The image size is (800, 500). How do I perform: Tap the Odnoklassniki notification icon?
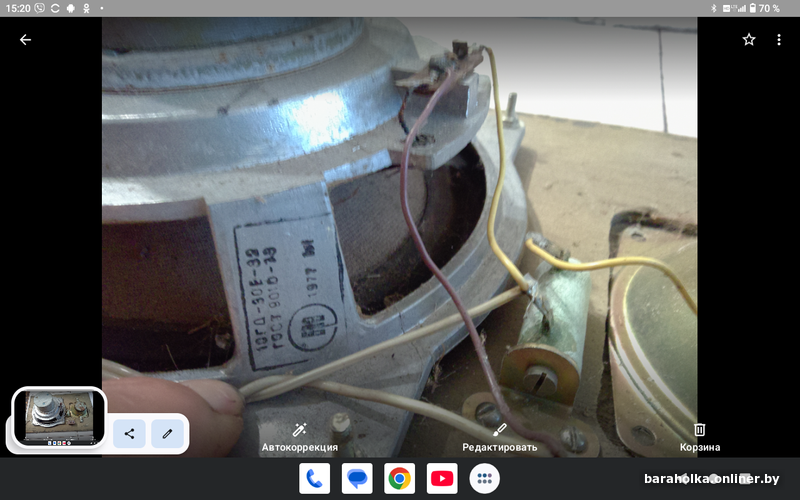click(86, 8)
